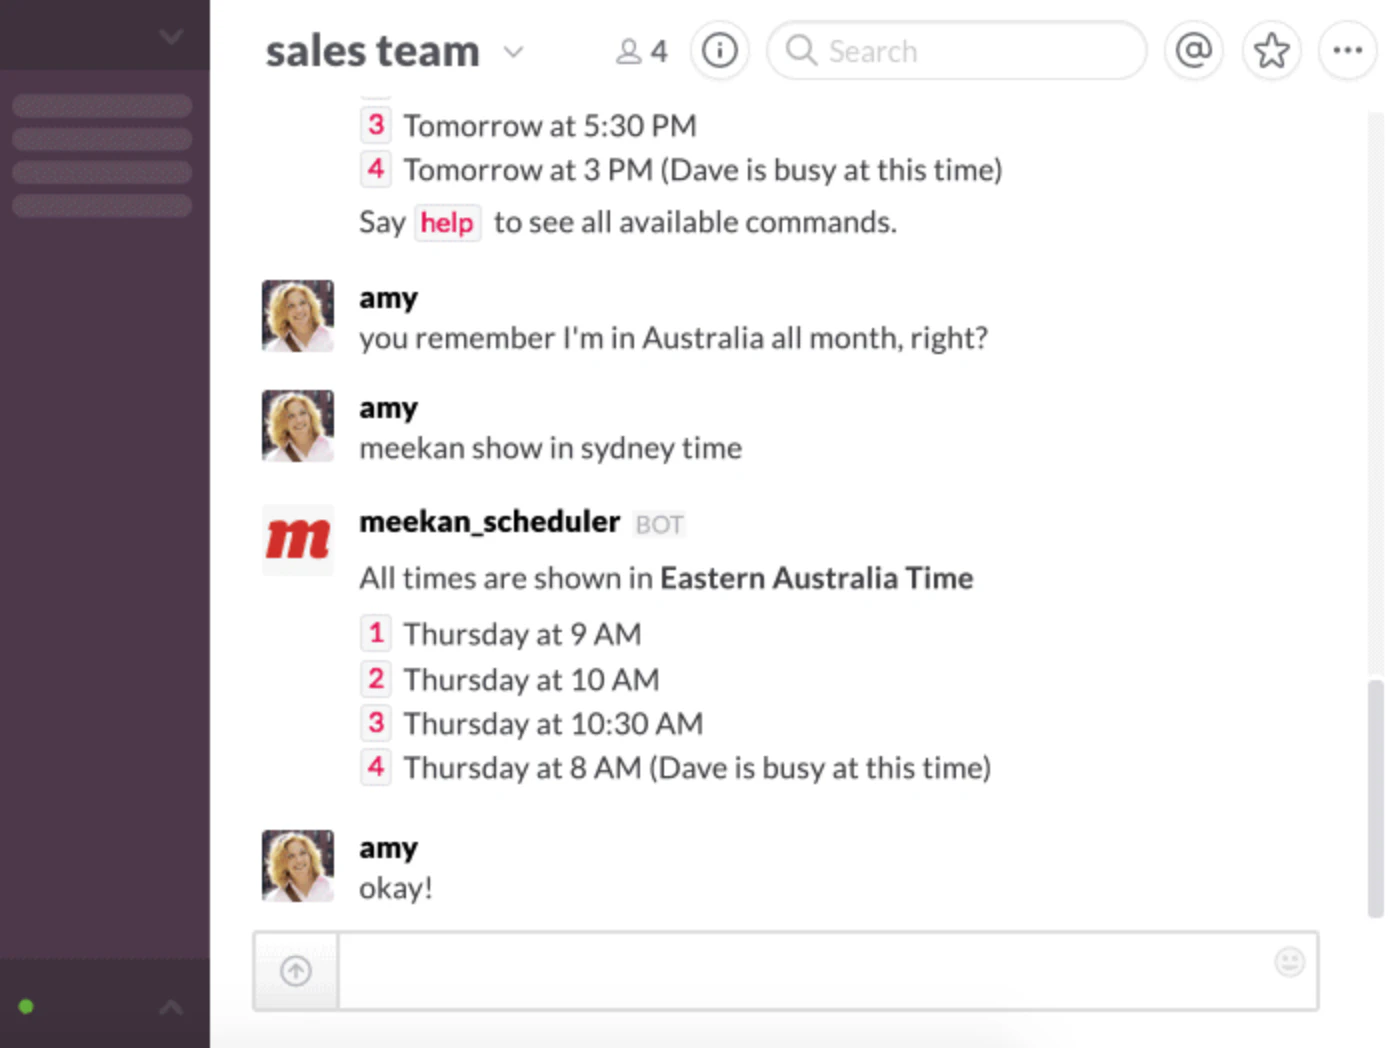This screenshot has width=1390, height=1048.
Task: Click the message list scrollbar thumb
Action: 1376,797
